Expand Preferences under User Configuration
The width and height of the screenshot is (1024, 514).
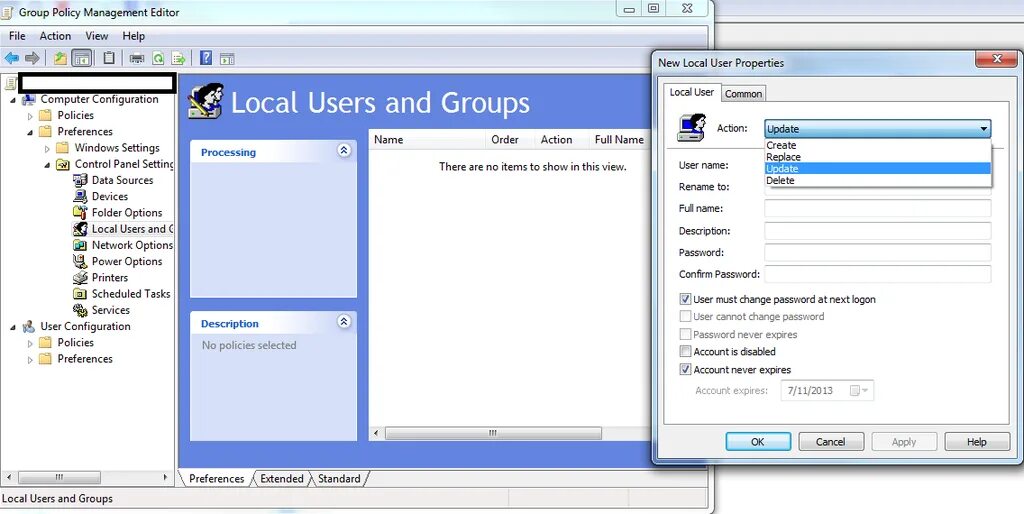click(30, 359)
